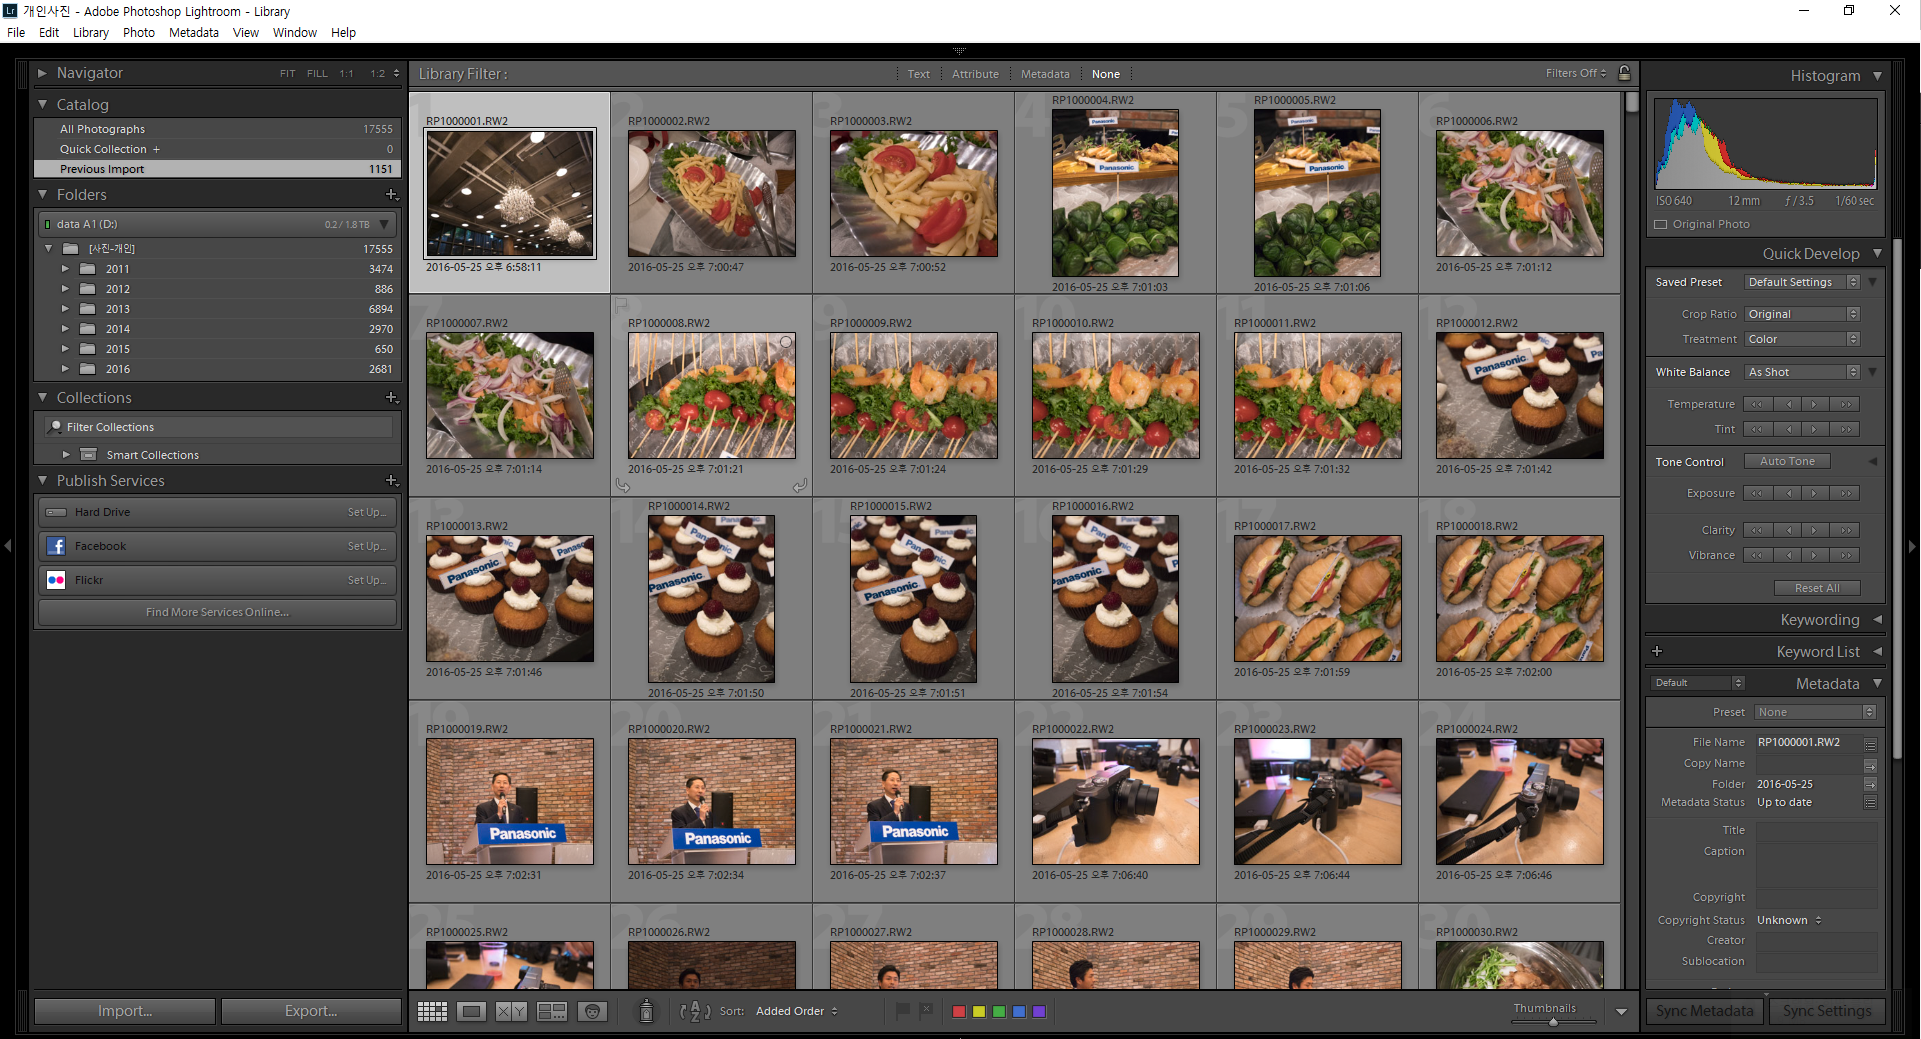Switch to Loupe view icon

point(472,1011)
